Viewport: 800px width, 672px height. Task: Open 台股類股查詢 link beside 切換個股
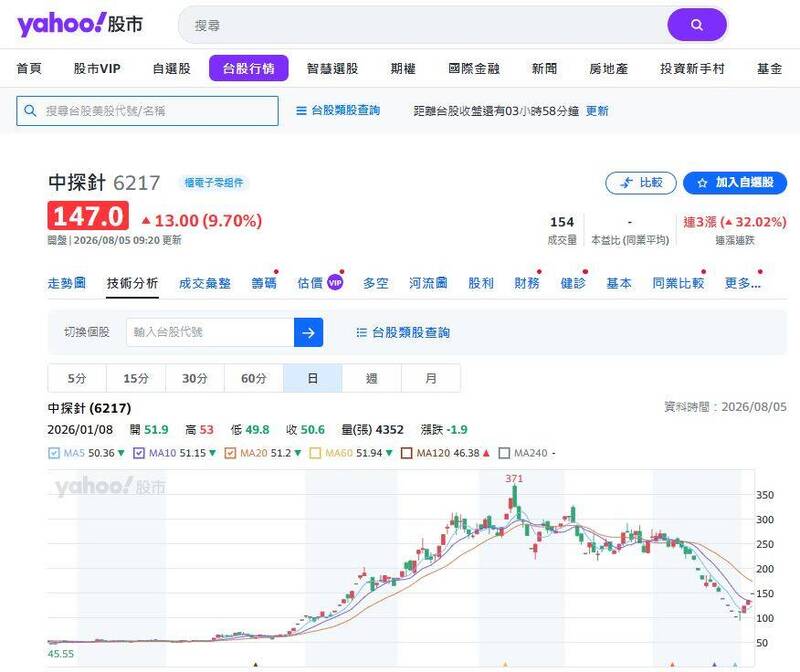click(x=411, y=333)
